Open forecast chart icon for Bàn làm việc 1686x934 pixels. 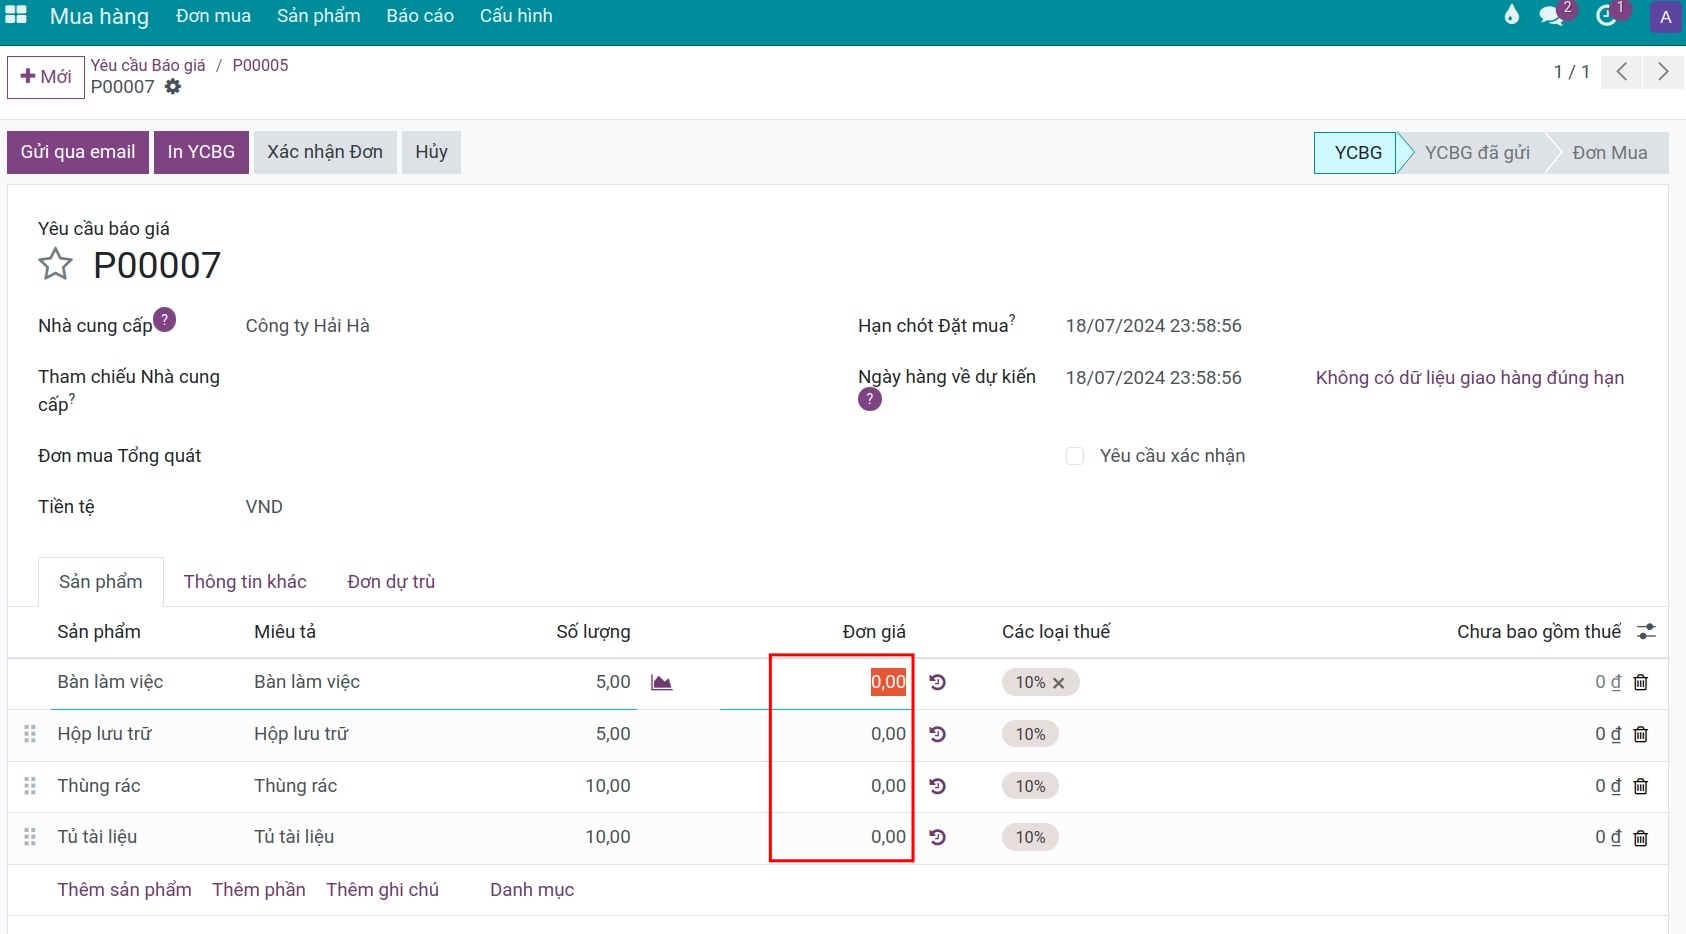[x=661, y=682]
